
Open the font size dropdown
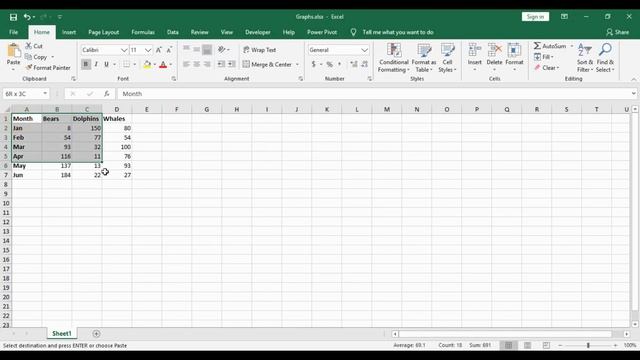tap(148, 50)
